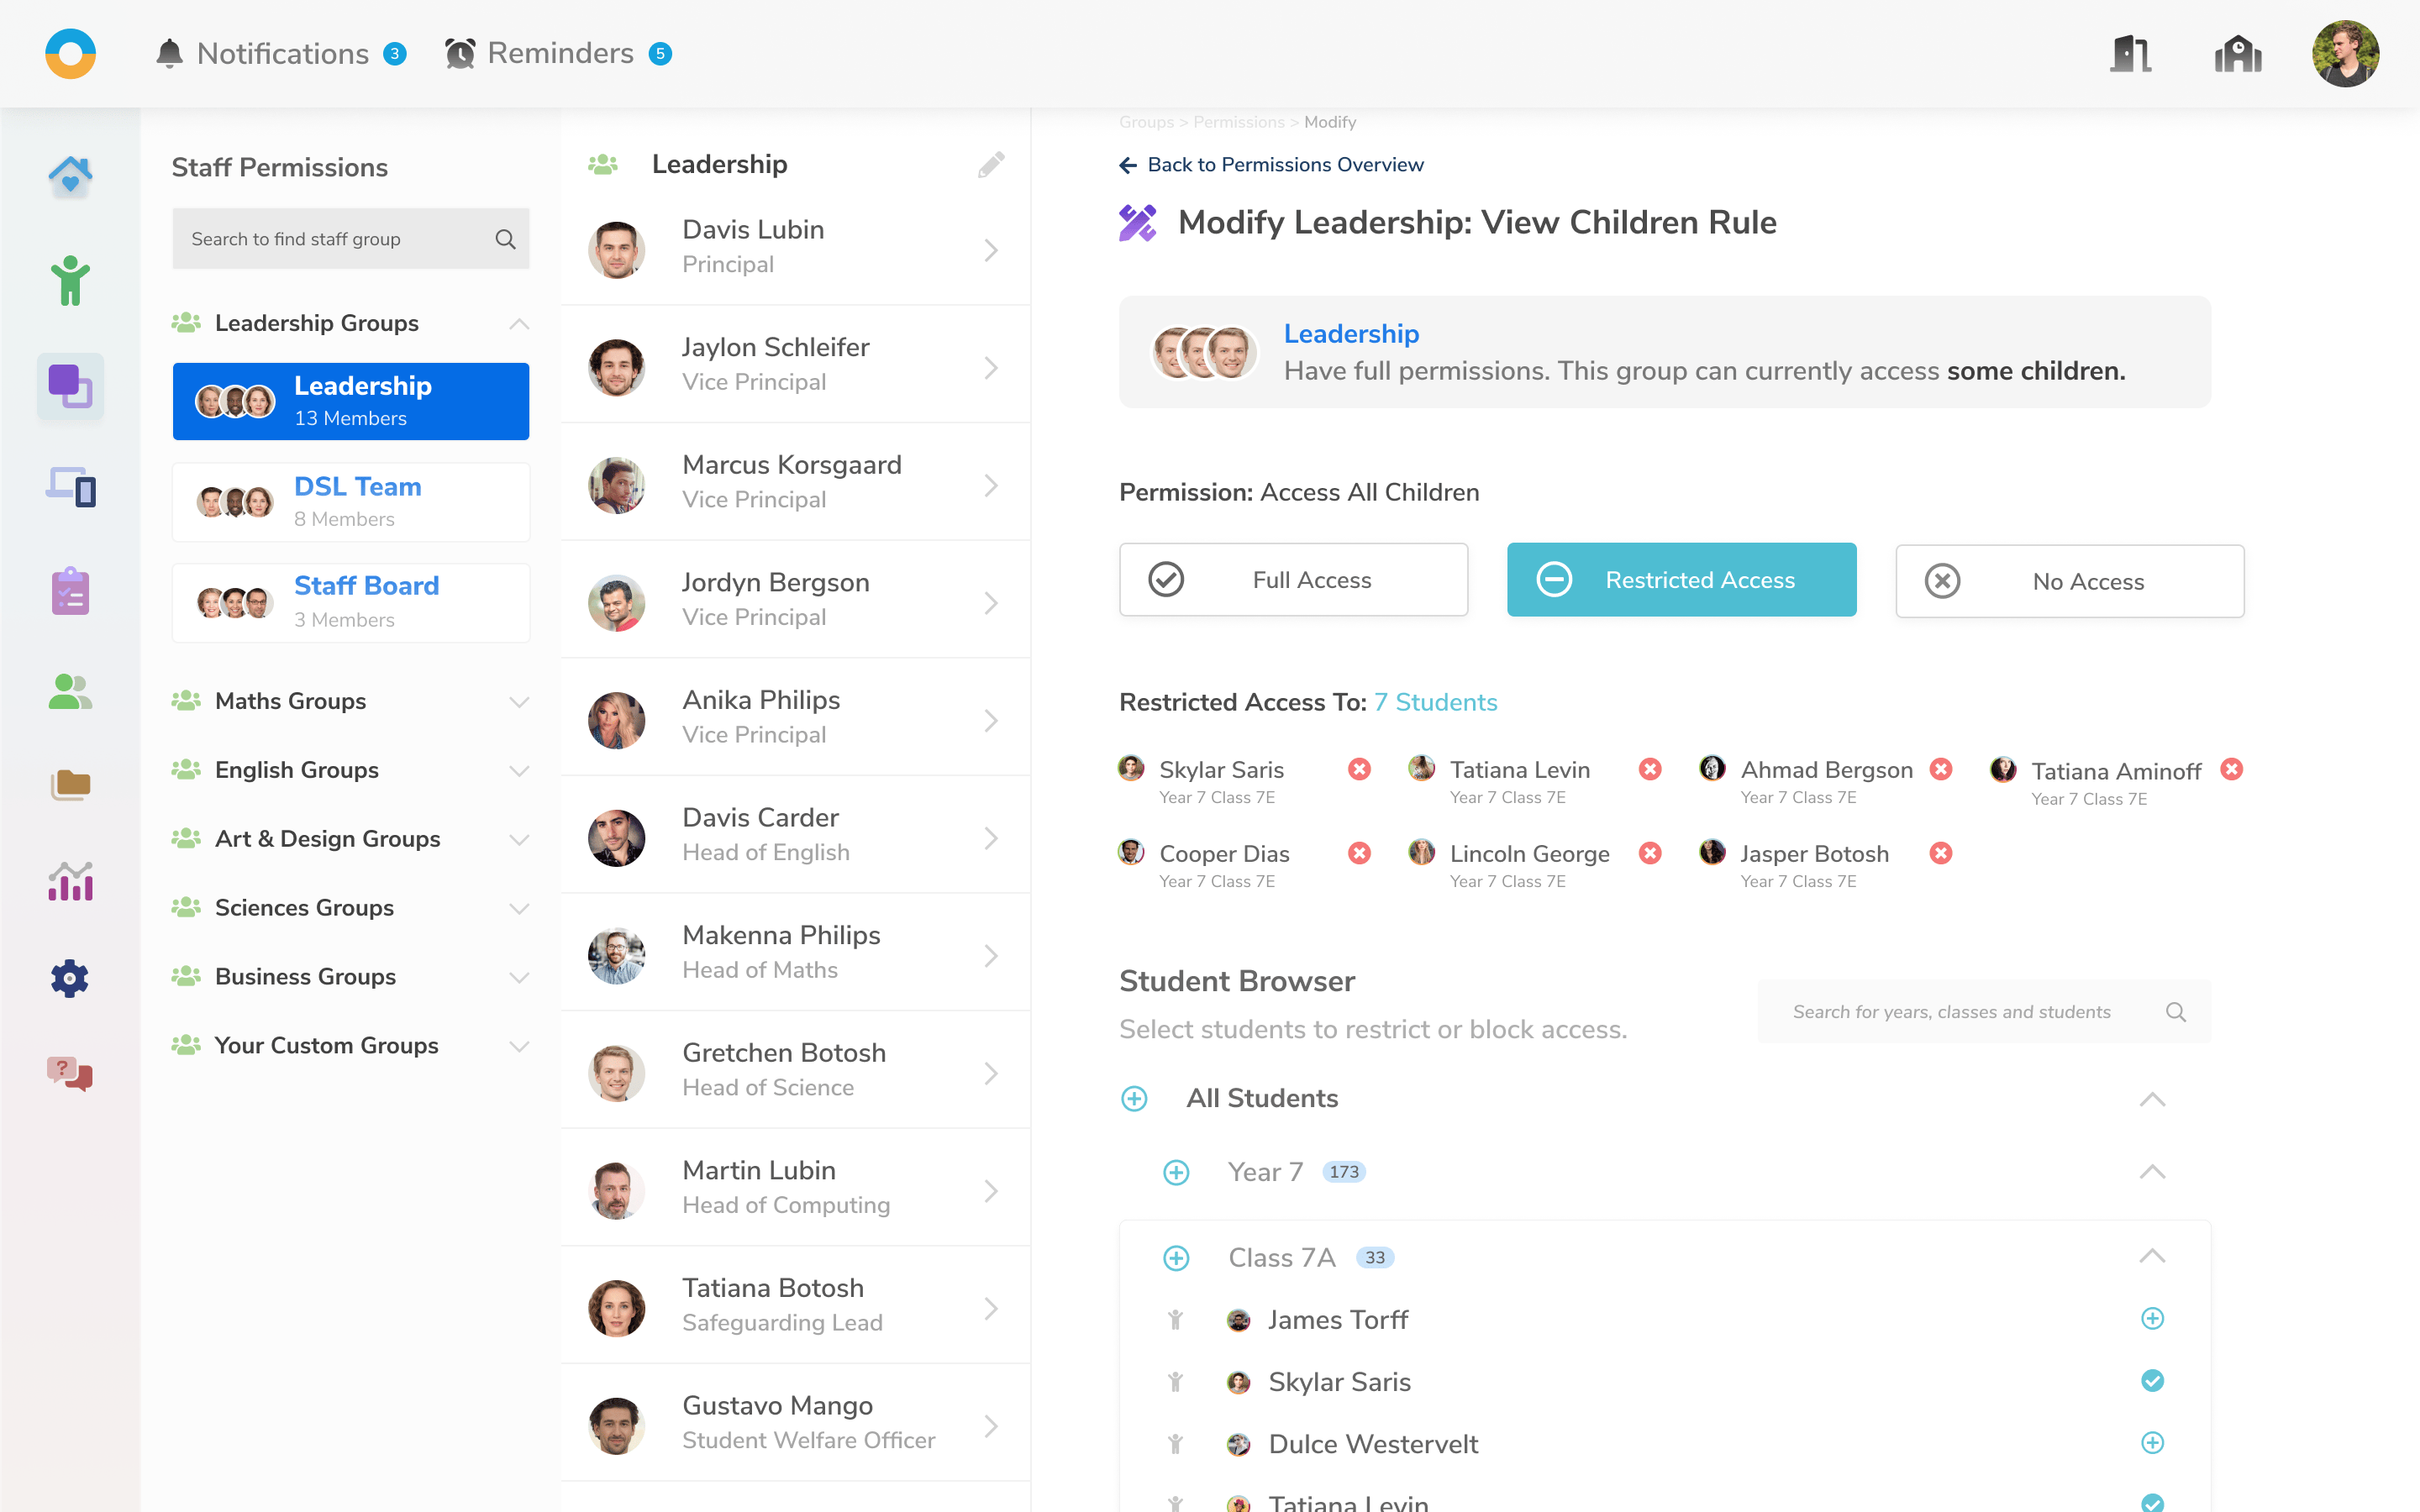Select the Full Access option
The height and width of the screenshot is (1512, 2420).
click(1293, 580)
